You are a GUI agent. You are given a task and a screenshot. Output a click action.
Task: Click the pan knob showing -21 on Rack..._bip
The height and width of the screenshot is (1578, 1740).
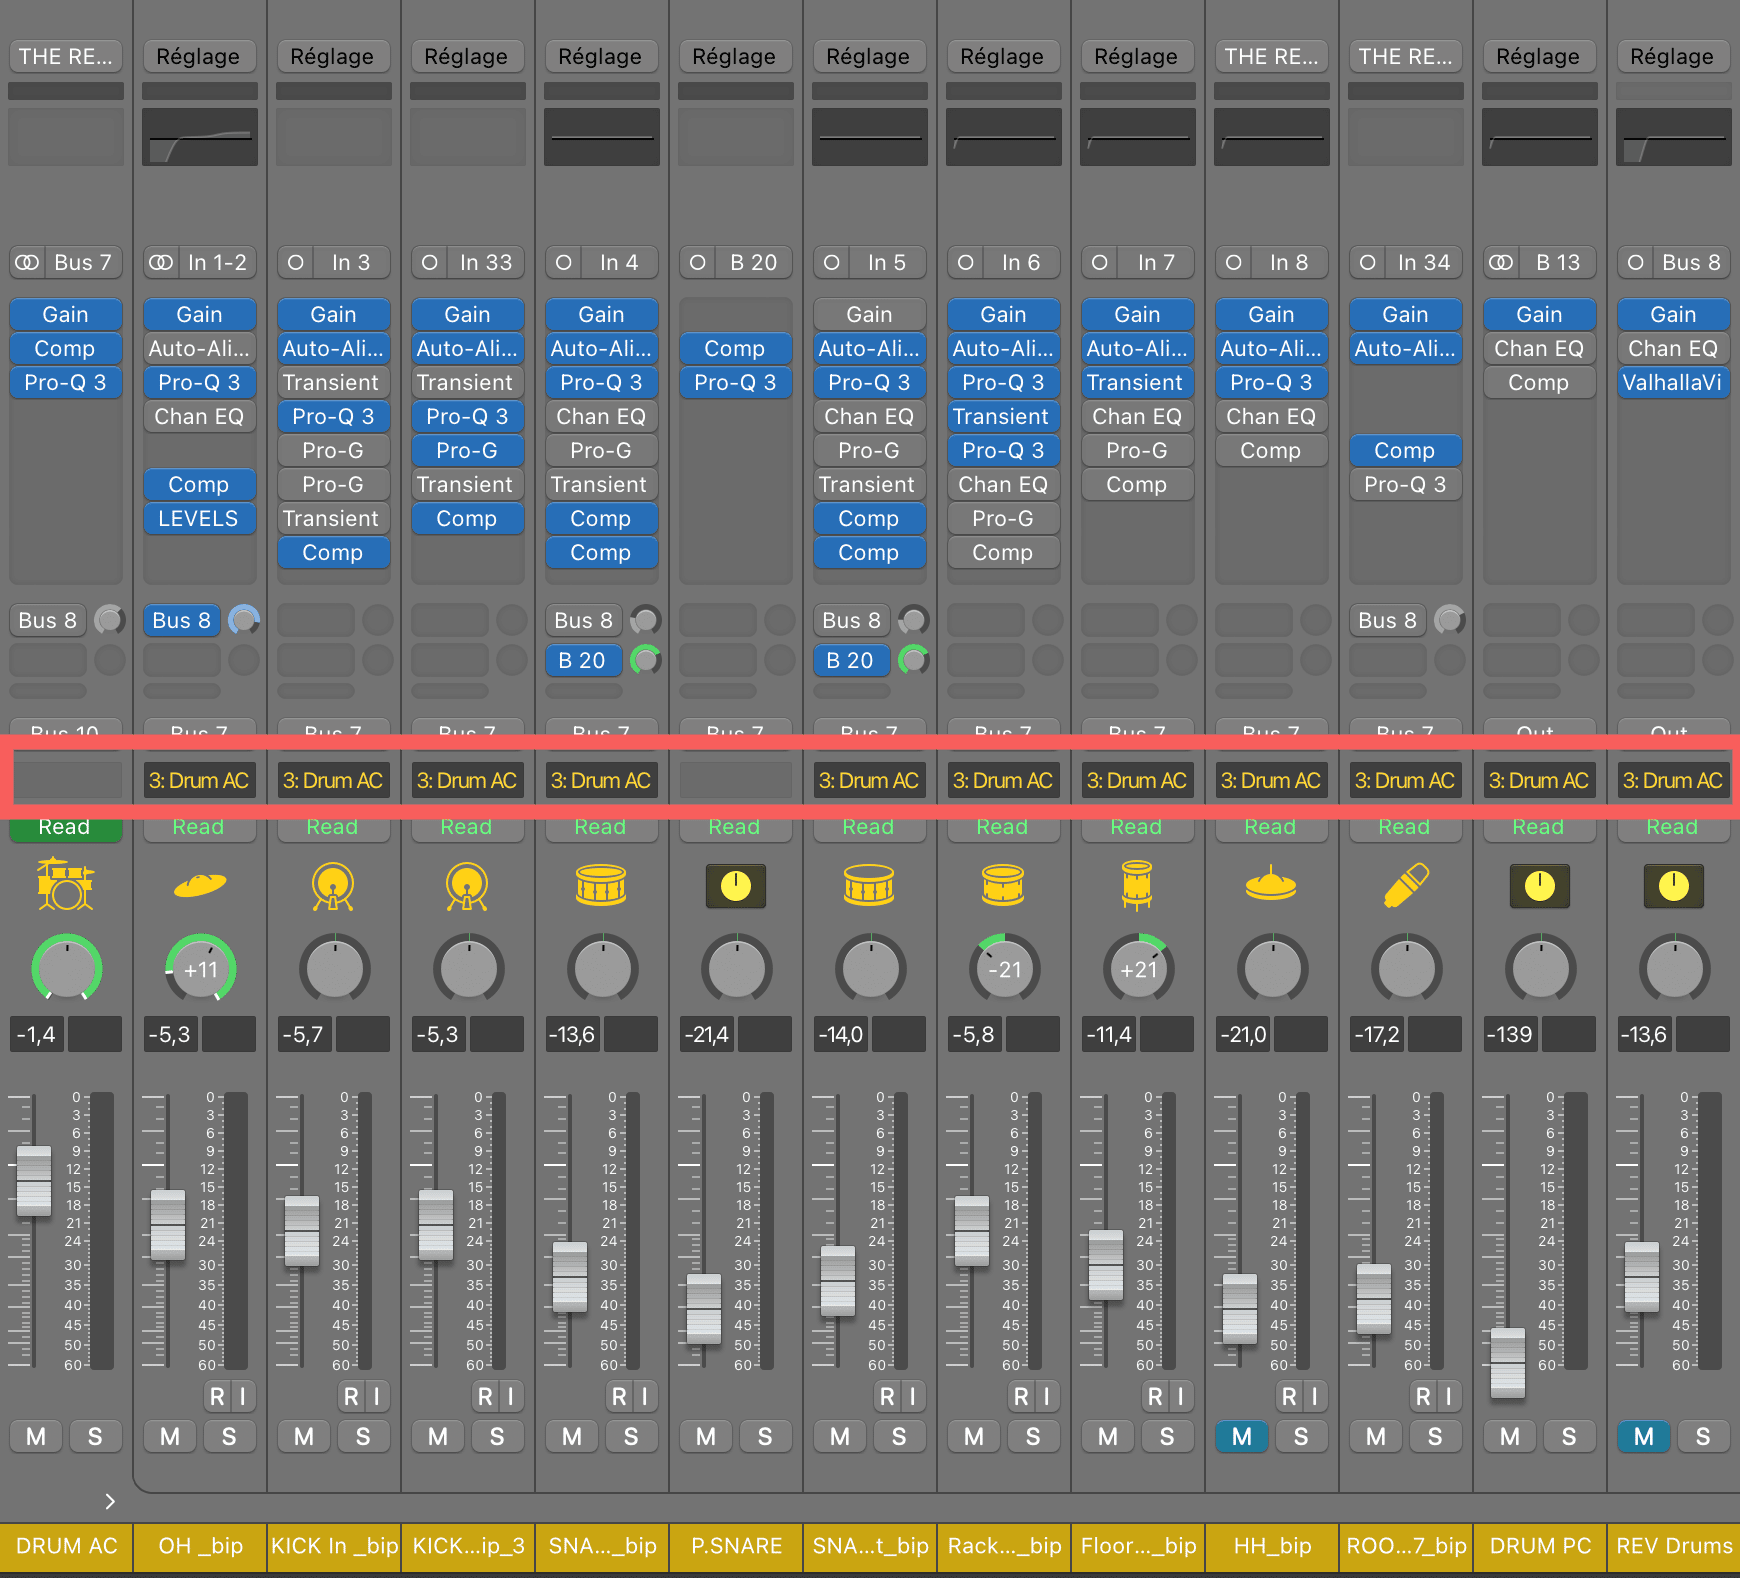pos(1004,969)
